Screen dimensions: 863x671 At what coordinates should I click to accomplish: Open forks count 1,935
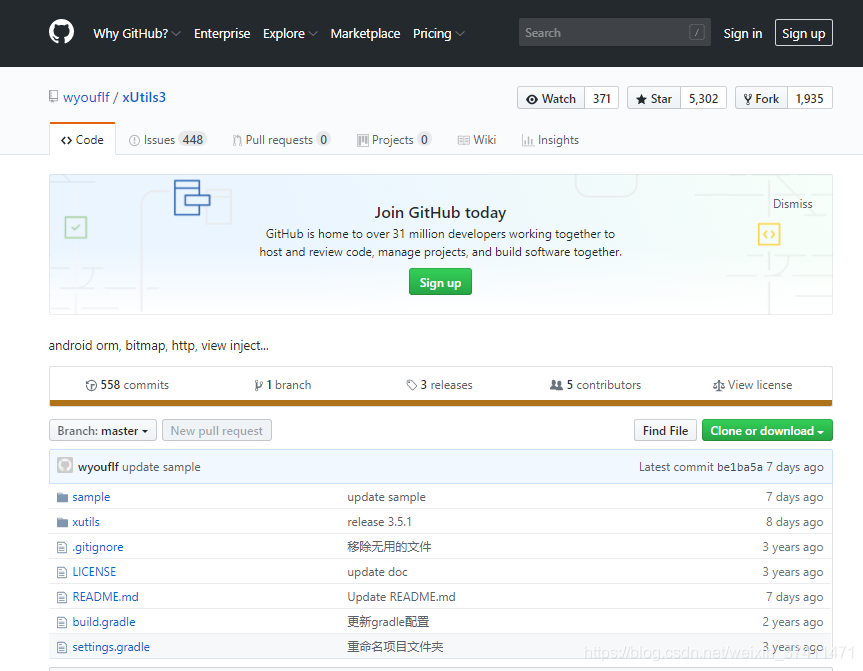pos(810,99)
